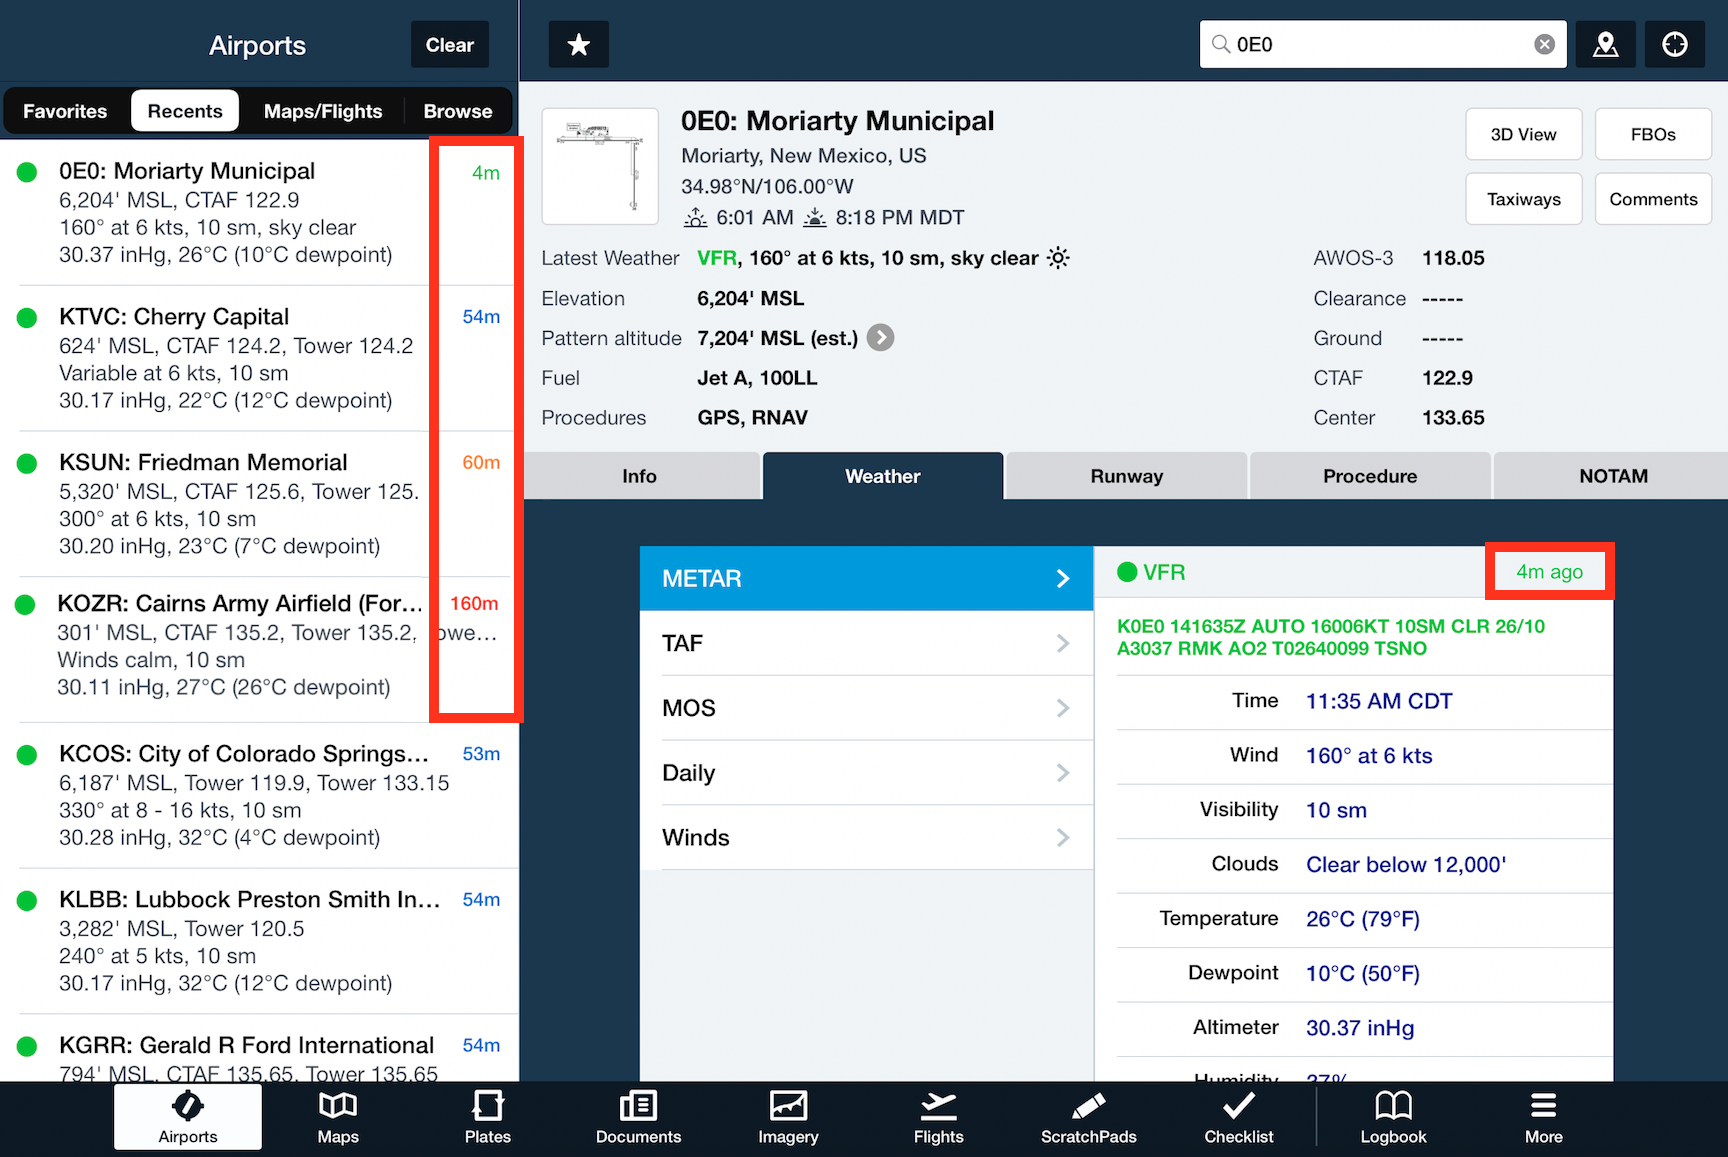Screen dimensions: 1728x1157
Task: Open the Winds aloft row
Action: click(866, 837)
